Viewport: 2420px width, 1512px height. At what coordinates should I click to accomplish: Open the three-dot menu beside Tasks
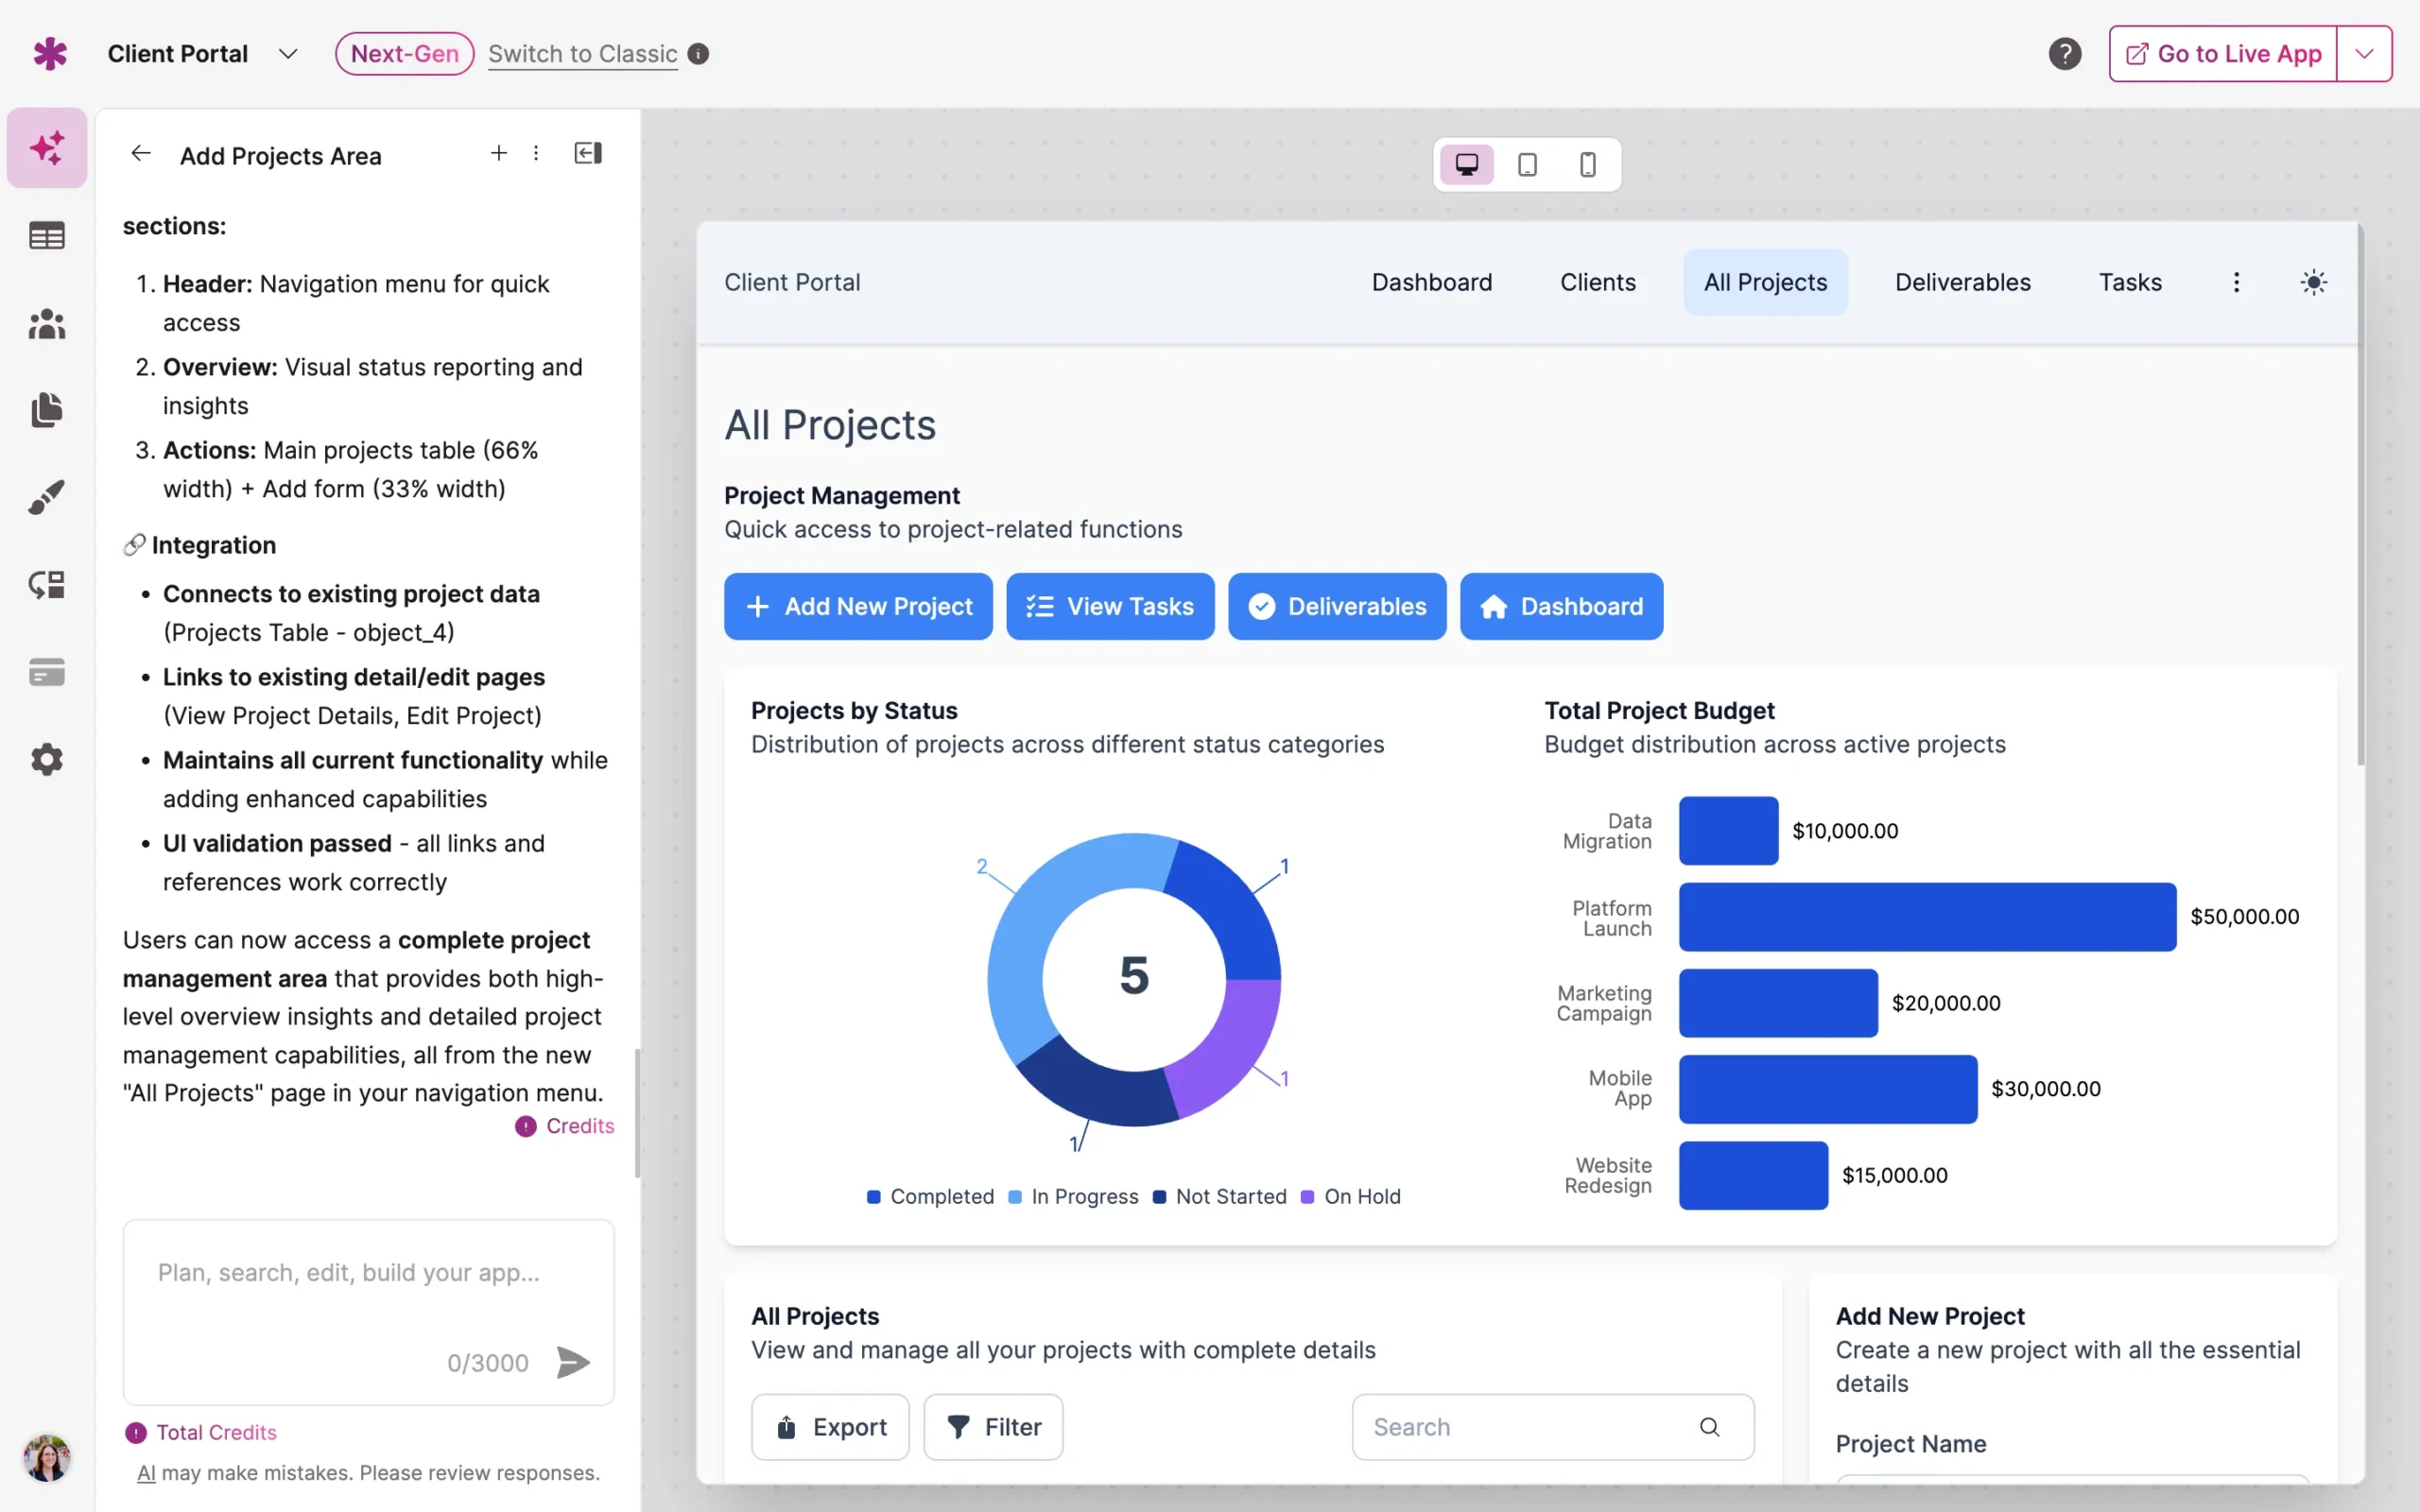[2237, 282]
